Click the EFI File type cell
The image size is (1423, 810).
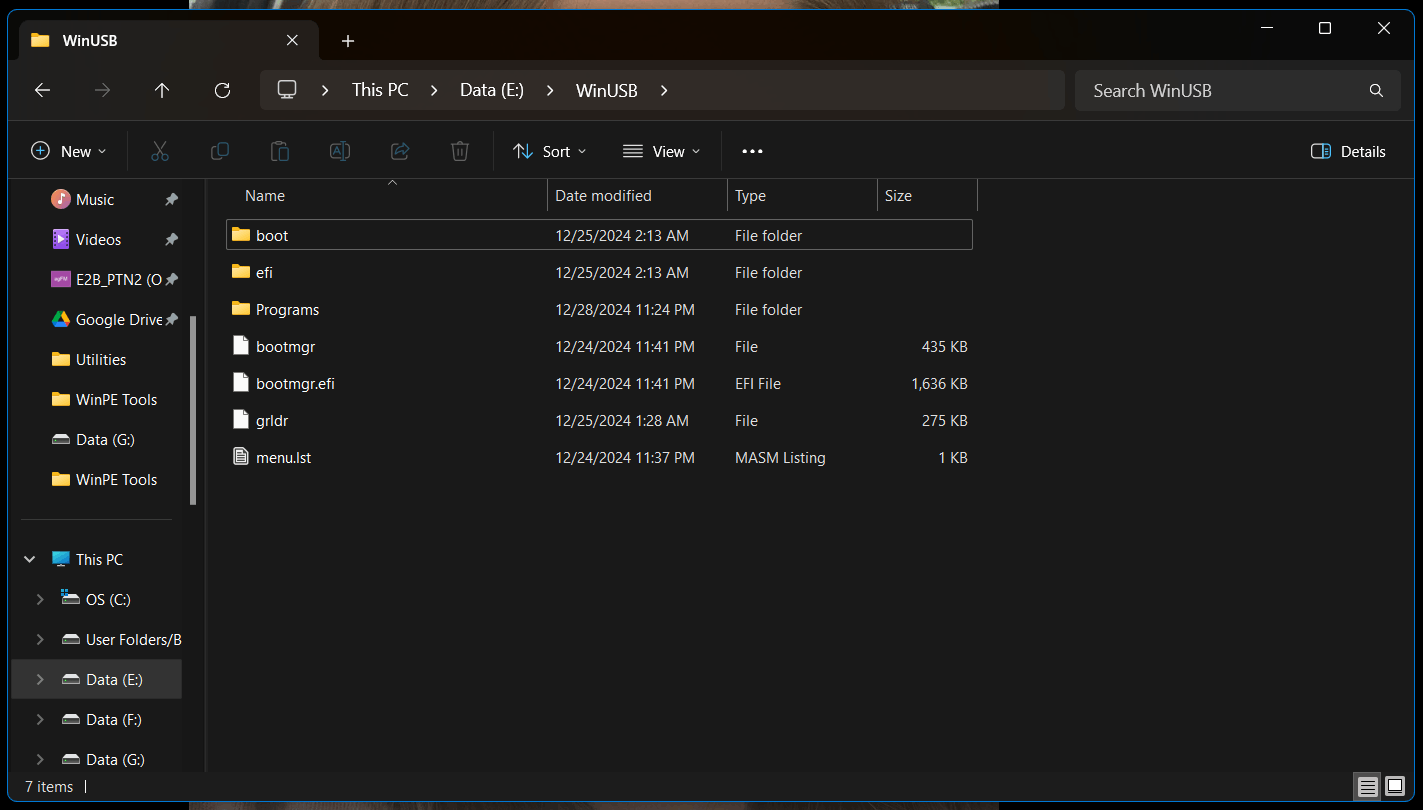758,383
